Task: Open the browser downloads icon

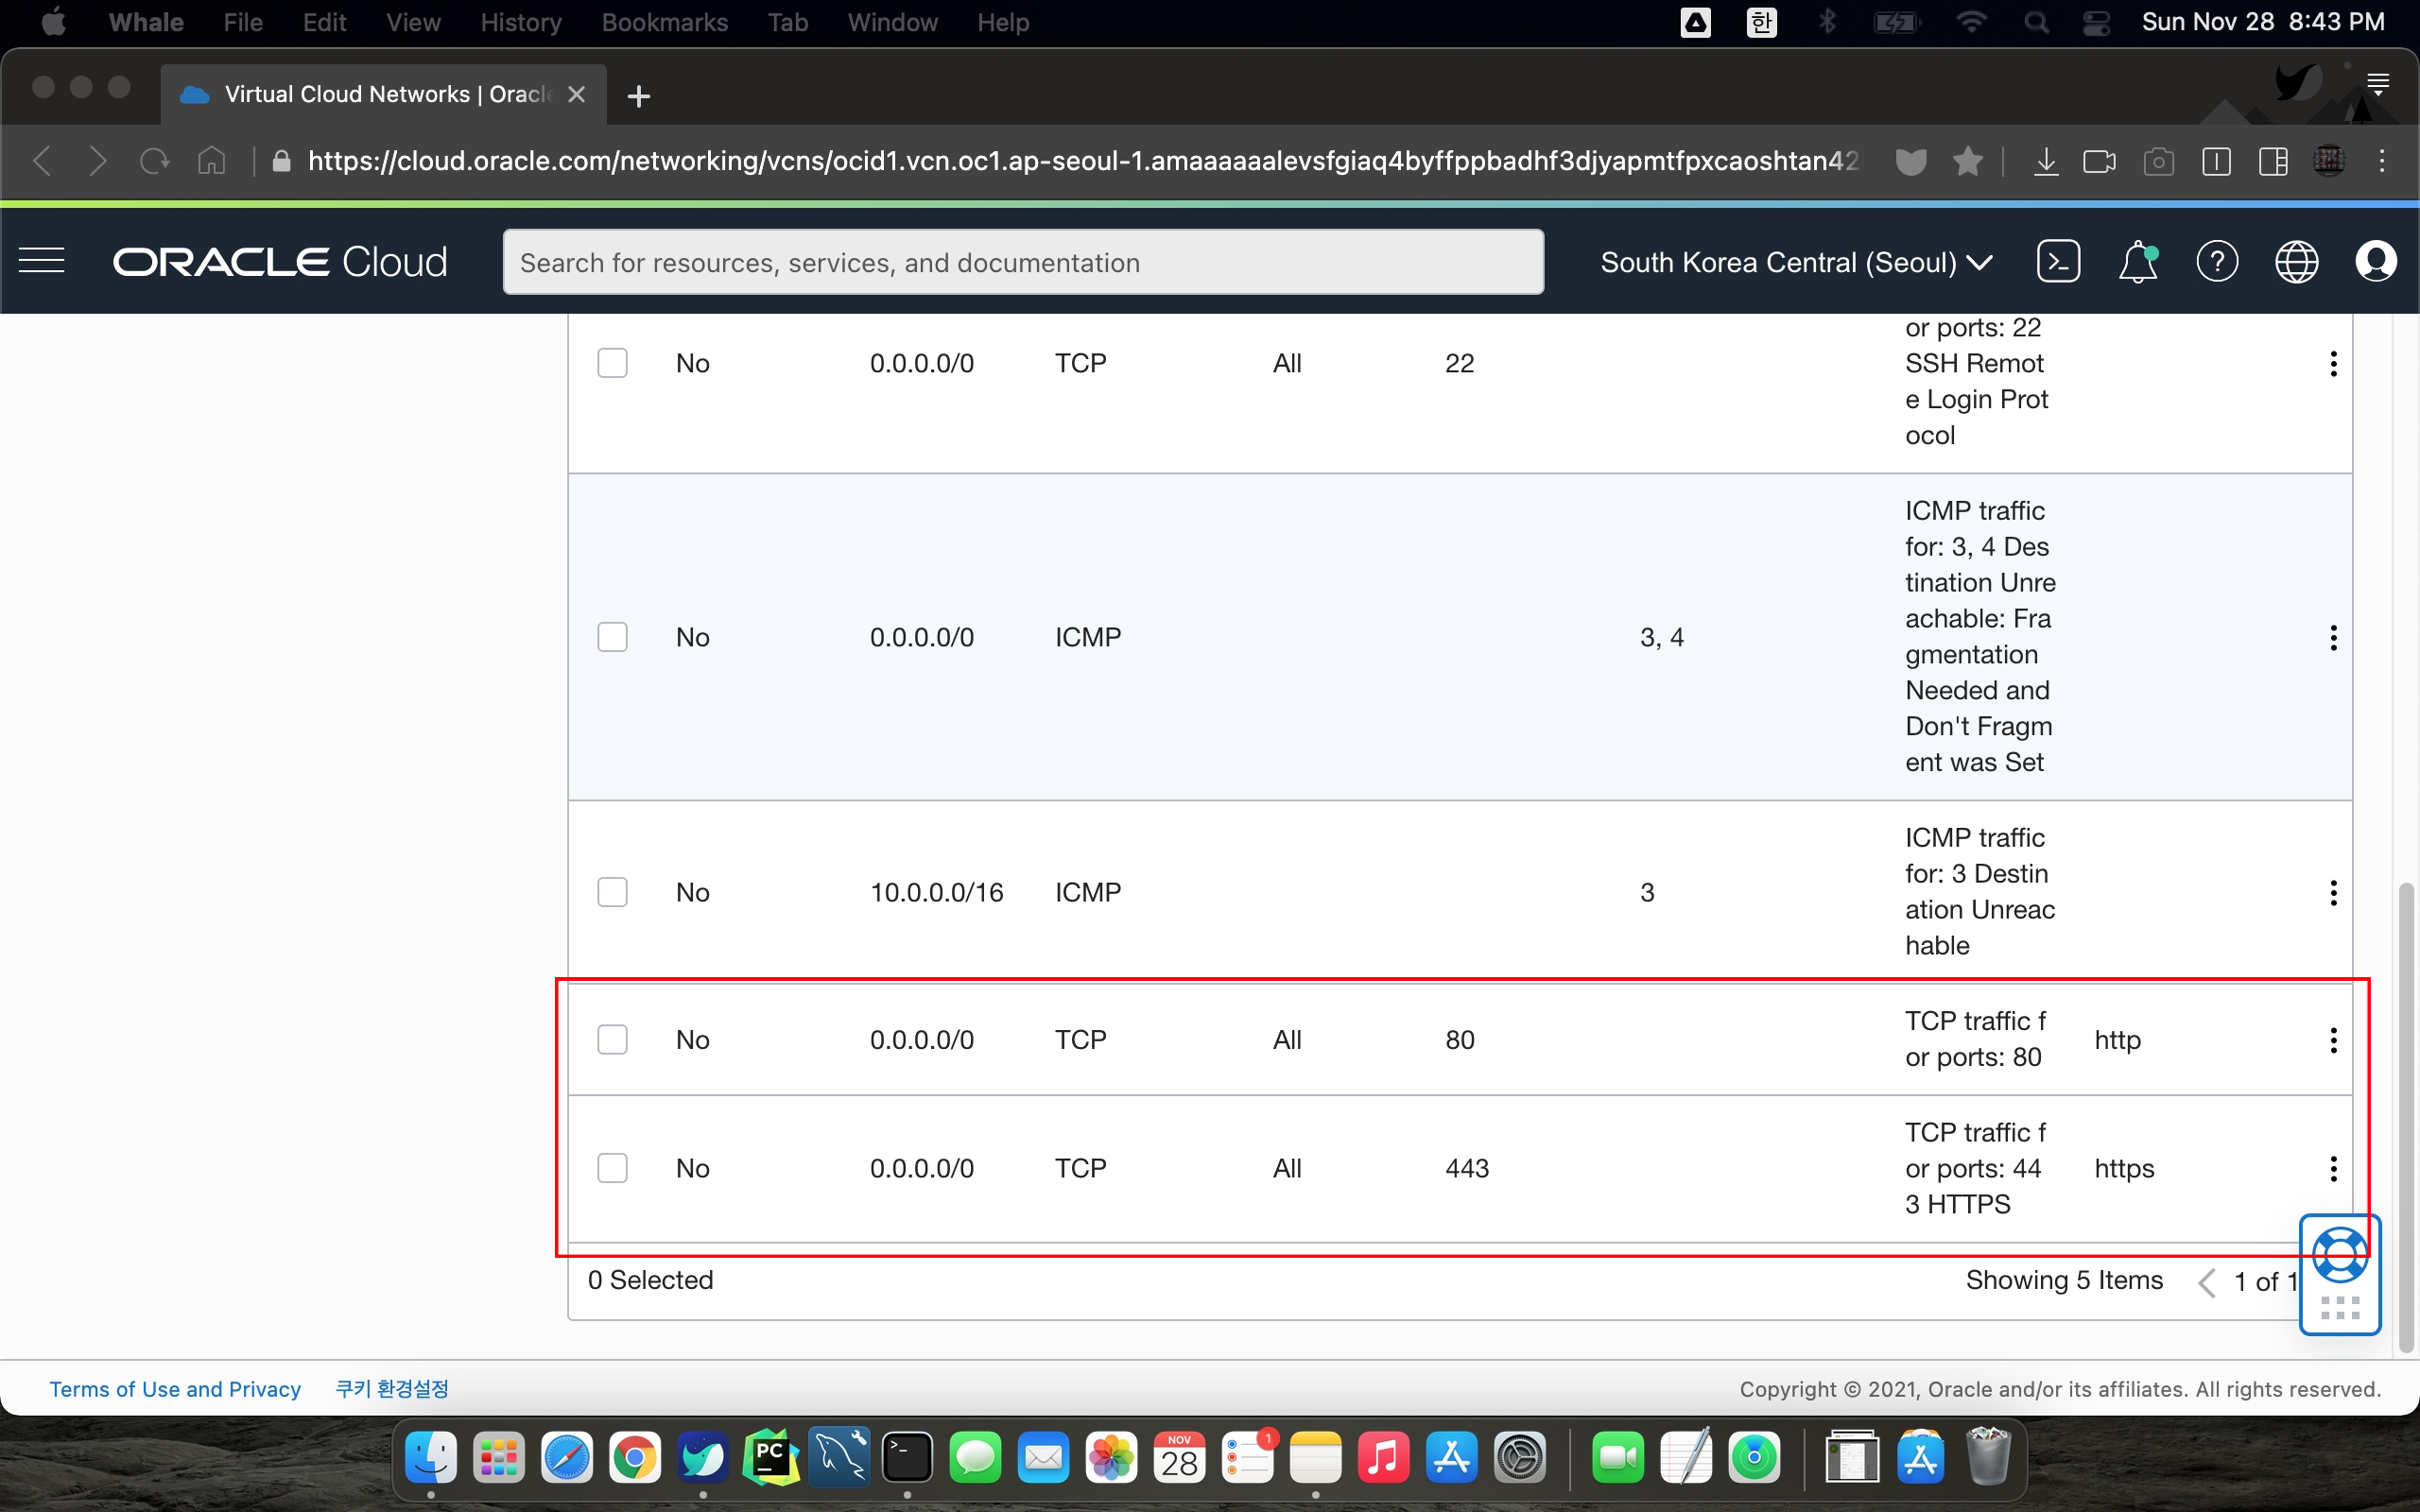Action: coord(2046,161)
